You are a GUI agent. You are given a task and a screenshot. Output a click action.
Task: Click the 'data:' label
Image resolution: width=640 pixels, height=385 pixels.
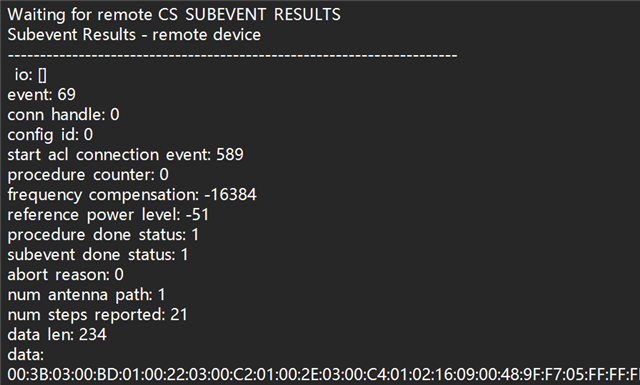click(x=25, y=355)
